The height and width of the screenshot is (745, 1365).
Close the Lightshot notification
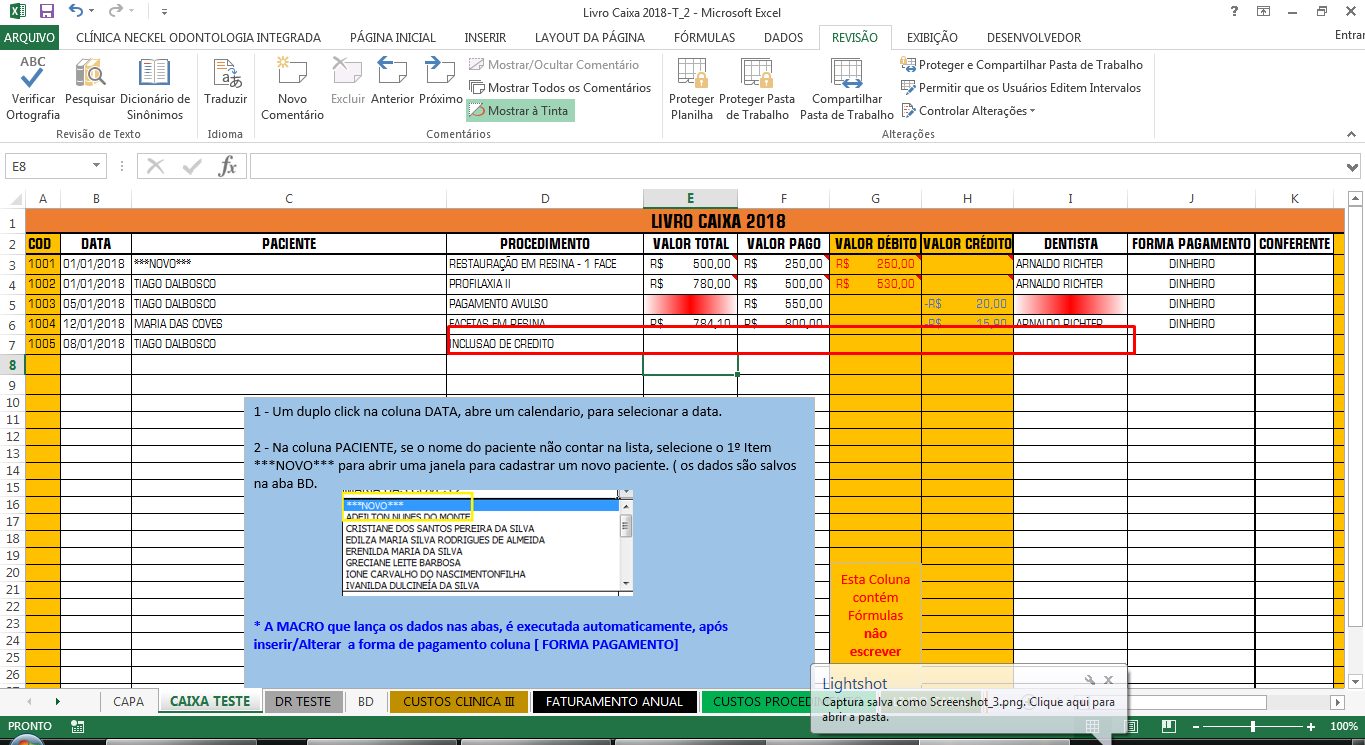(x=1109, y=680)
